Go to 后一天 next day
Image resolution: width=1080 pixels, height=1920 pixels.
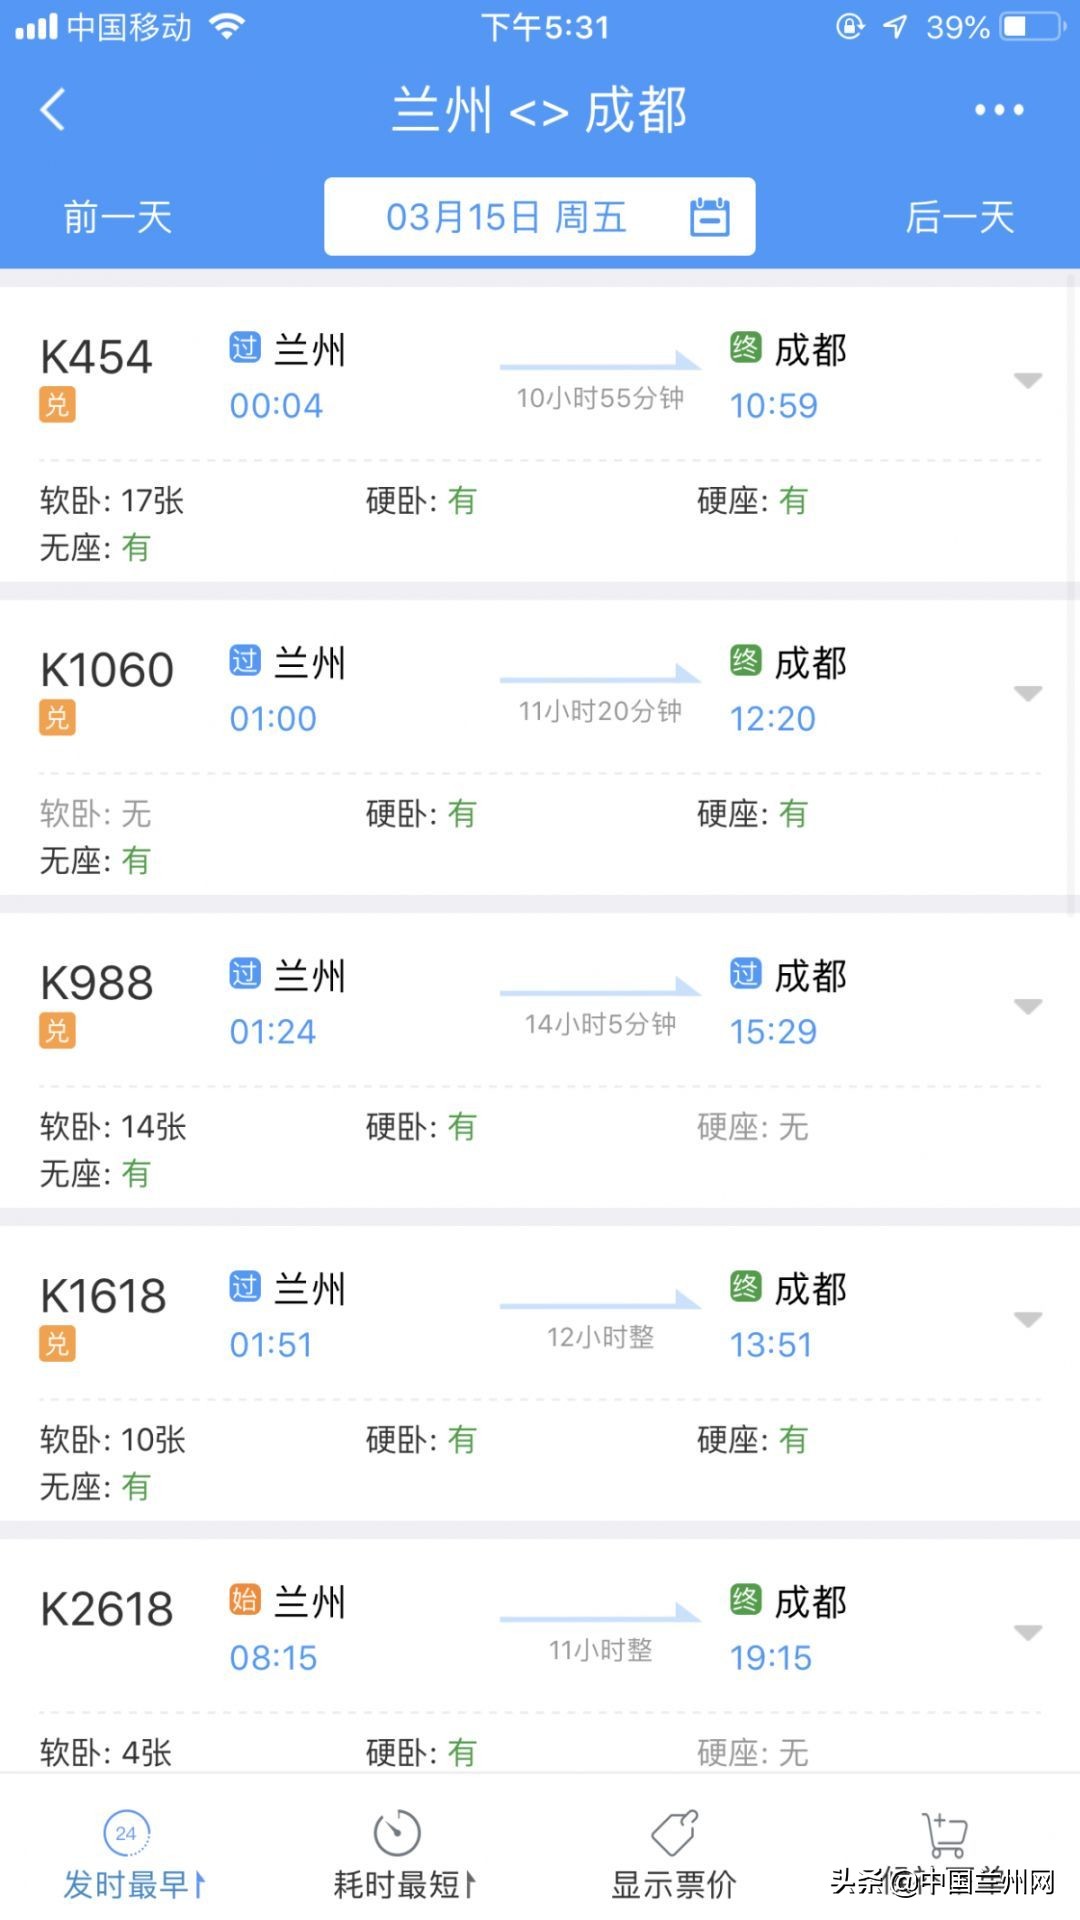[959, 217]
